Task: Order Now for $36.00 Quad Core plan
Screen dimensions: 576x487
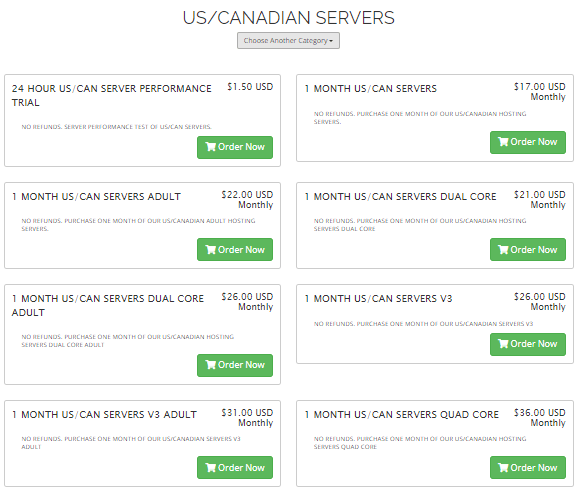Action: tap(528, 468)
